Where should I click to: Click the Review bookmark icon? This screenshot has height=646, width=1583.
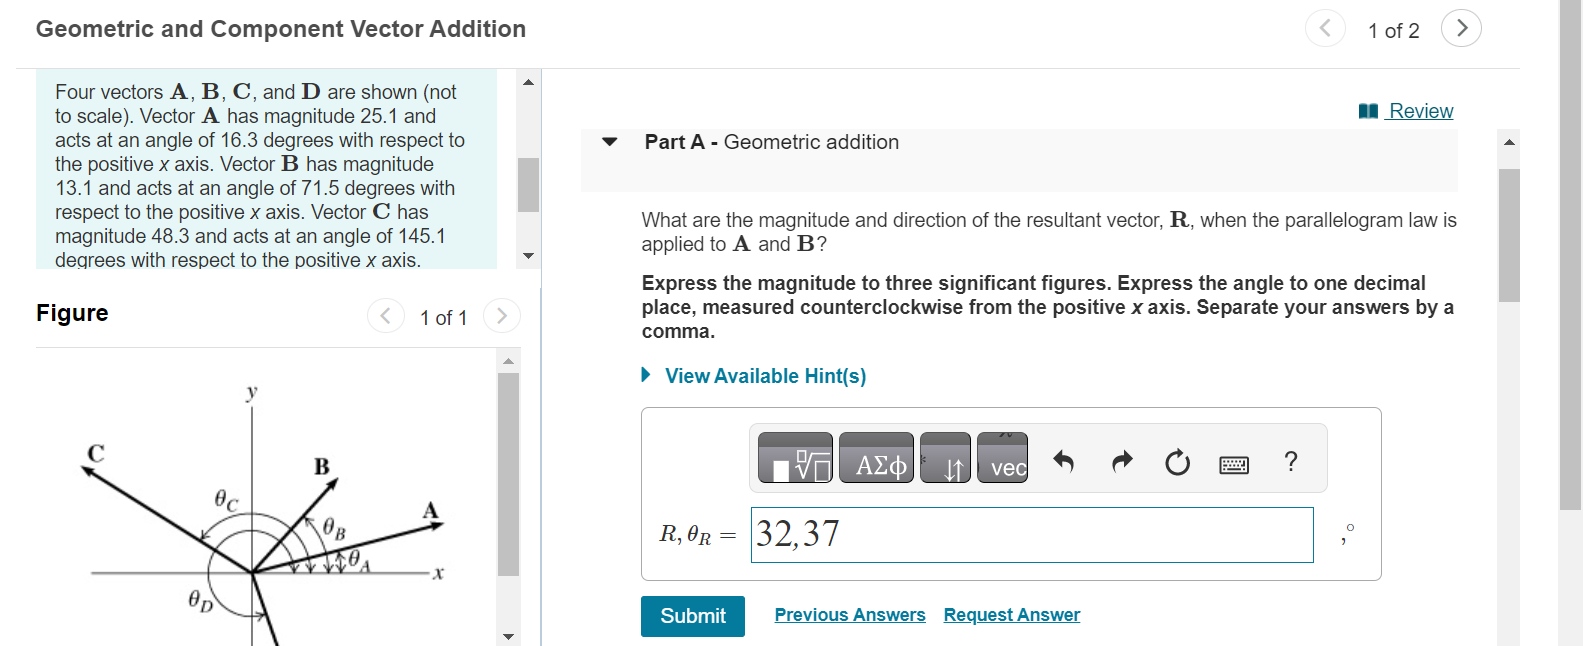[1367, 110]
